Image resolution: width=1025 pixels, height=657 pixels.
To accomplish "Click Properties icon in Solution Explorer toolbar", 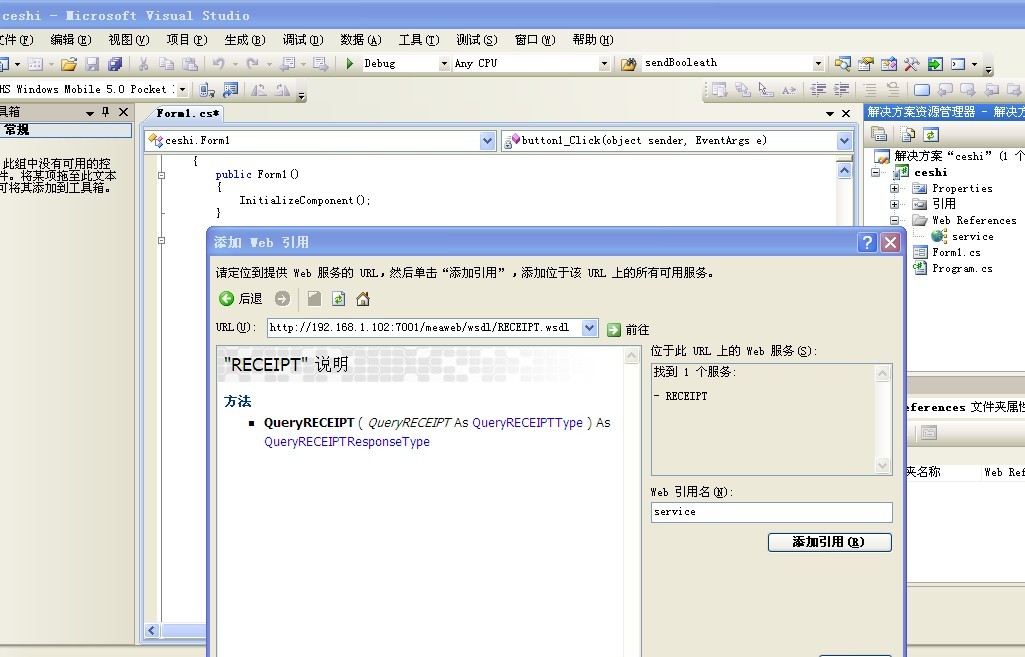I will [880, 135].
